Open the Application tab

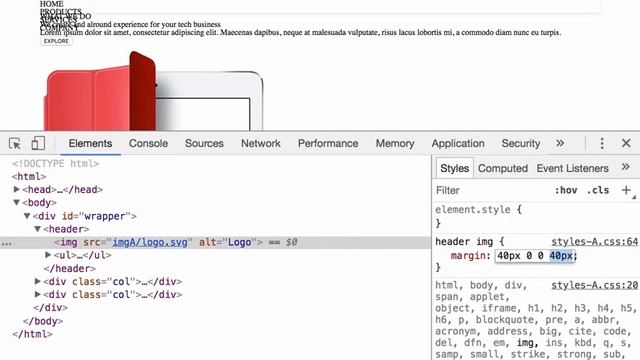[458, 144]
